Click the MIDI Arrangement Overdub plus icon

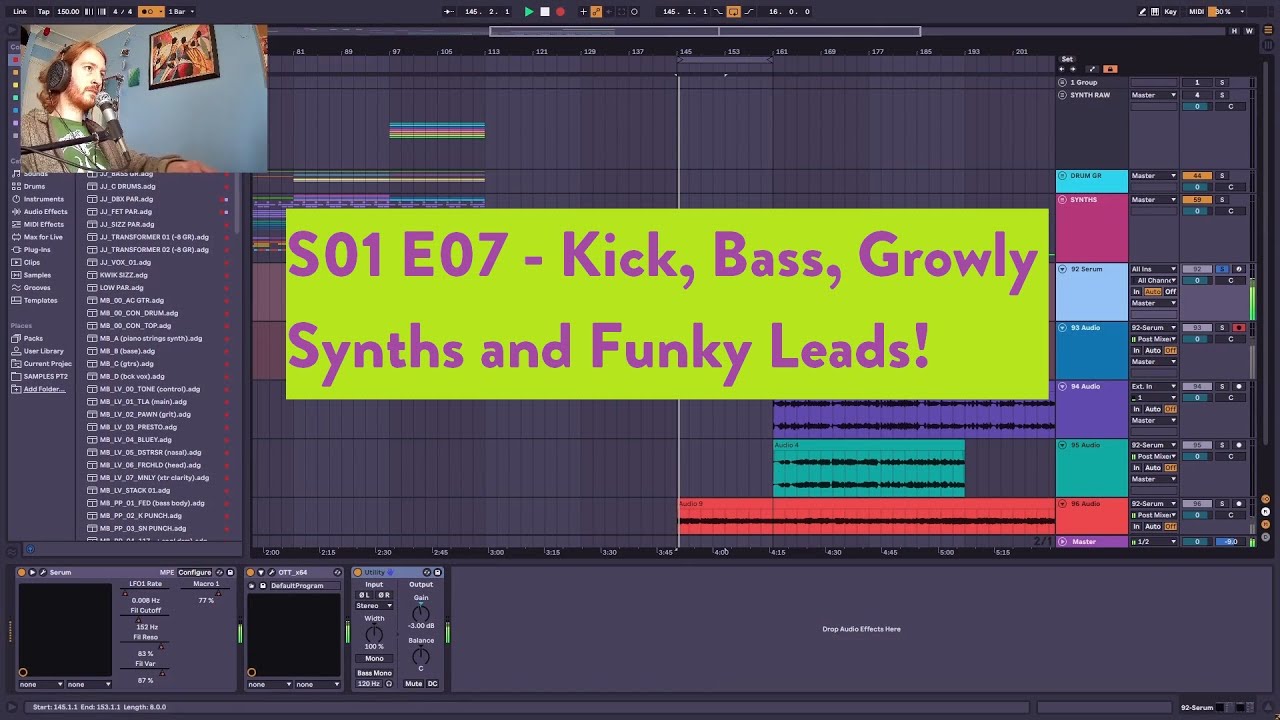(x=583, y=11)
